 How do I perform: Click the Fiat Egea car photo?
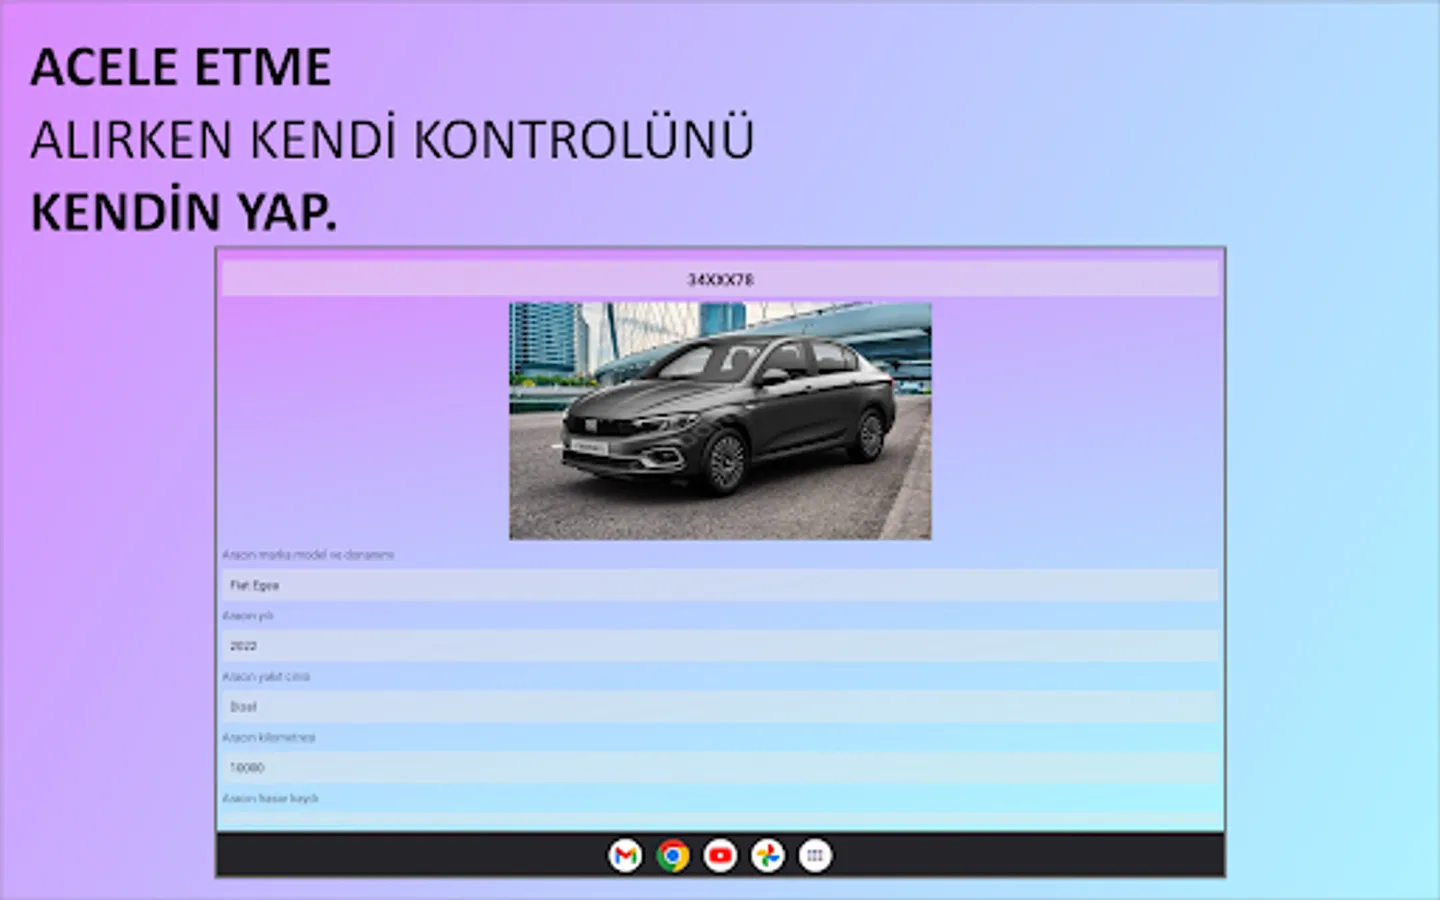[x=720, y=421]
